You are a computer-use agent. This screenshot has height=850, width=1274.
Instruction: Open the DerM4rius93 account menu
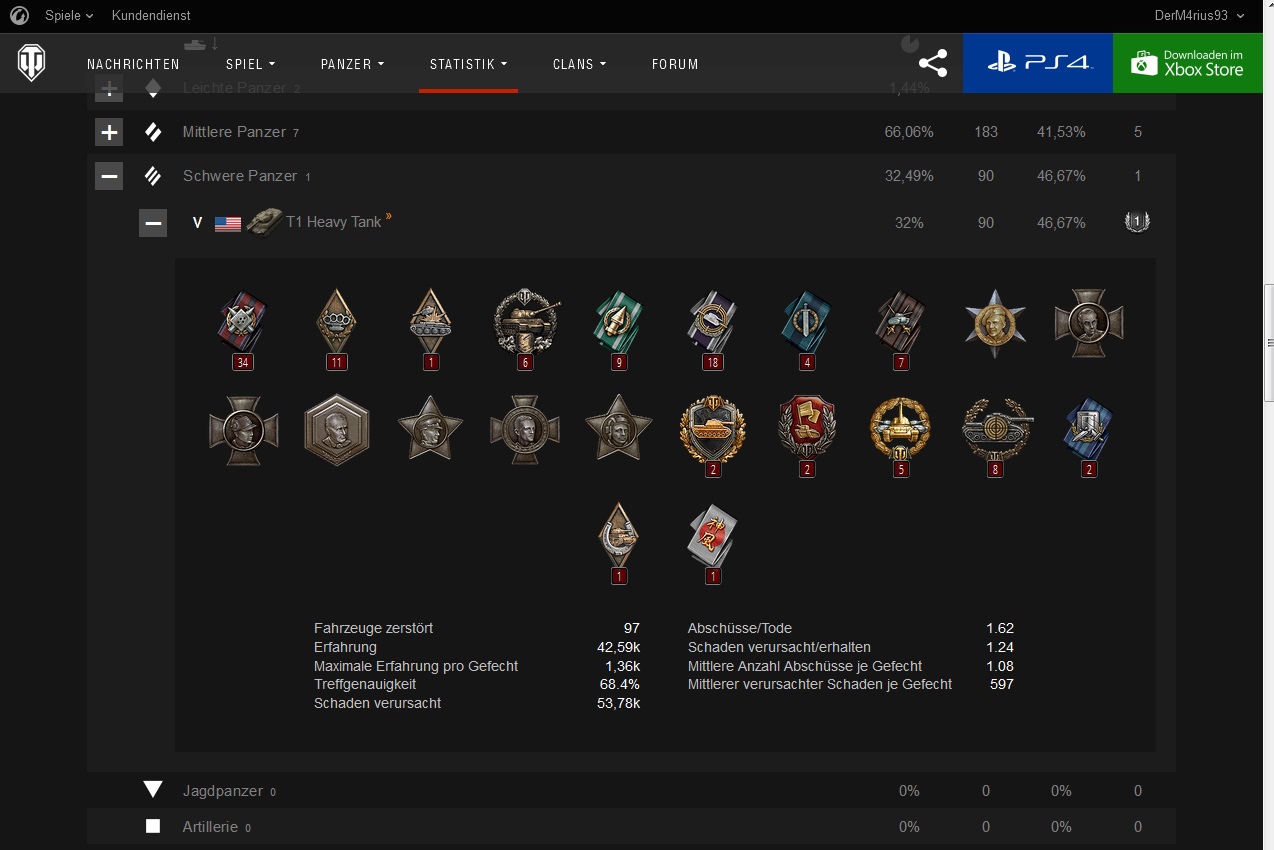click(1198, 15)
